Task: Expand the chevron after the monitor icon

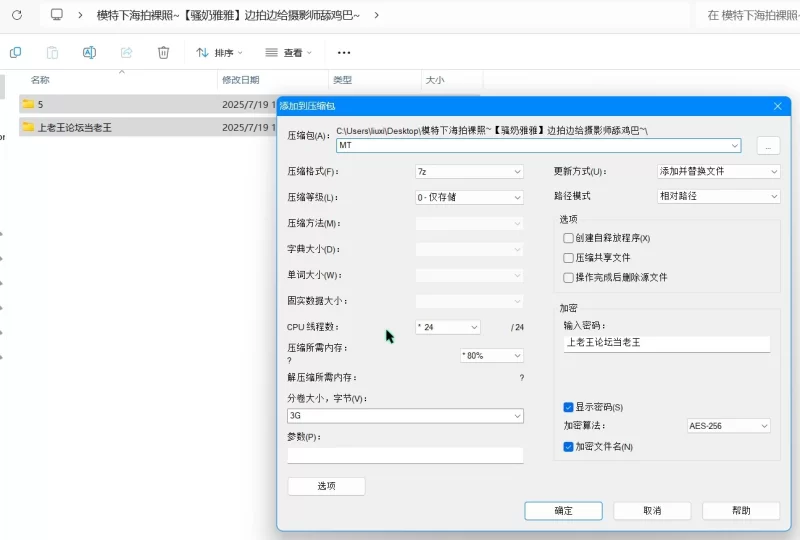Action: [80, 15]
